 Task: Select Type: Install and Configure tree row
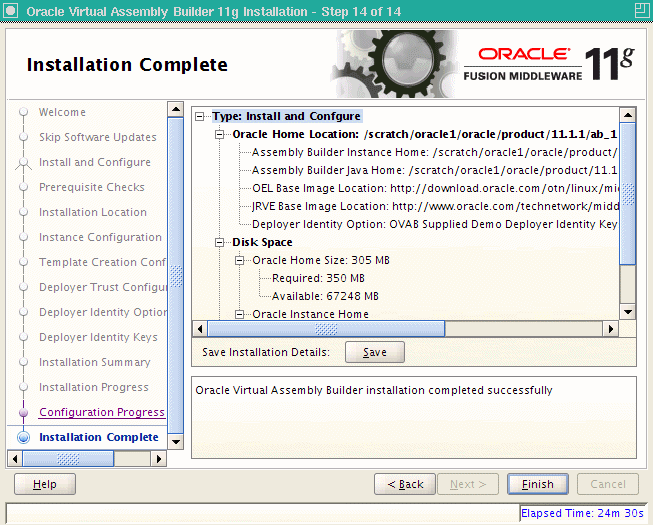287,116
